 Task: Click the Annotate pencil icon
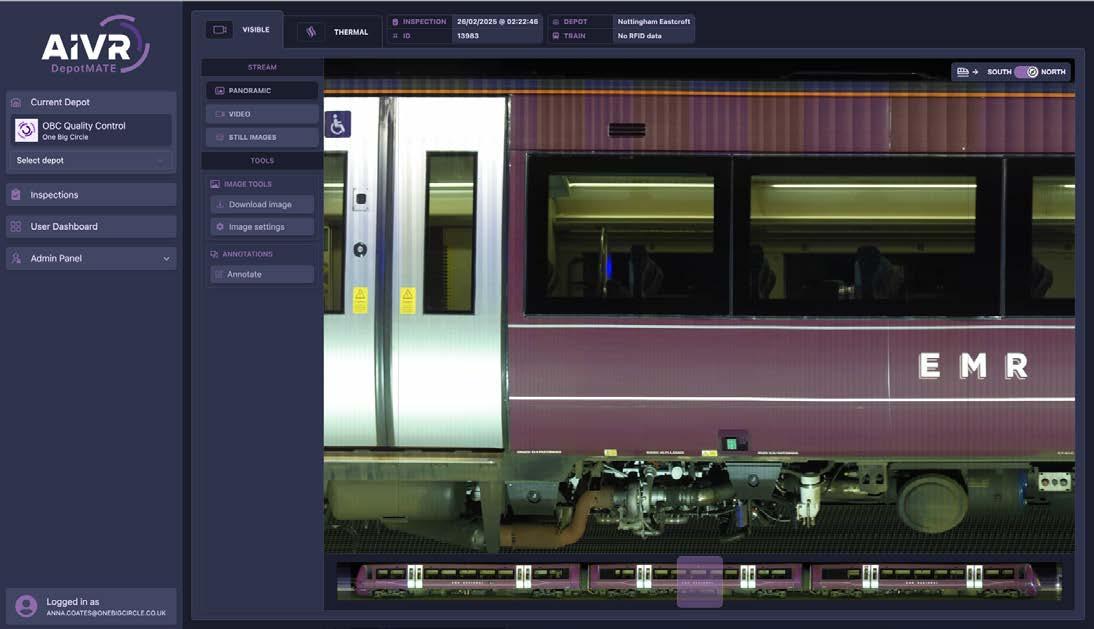219,274
